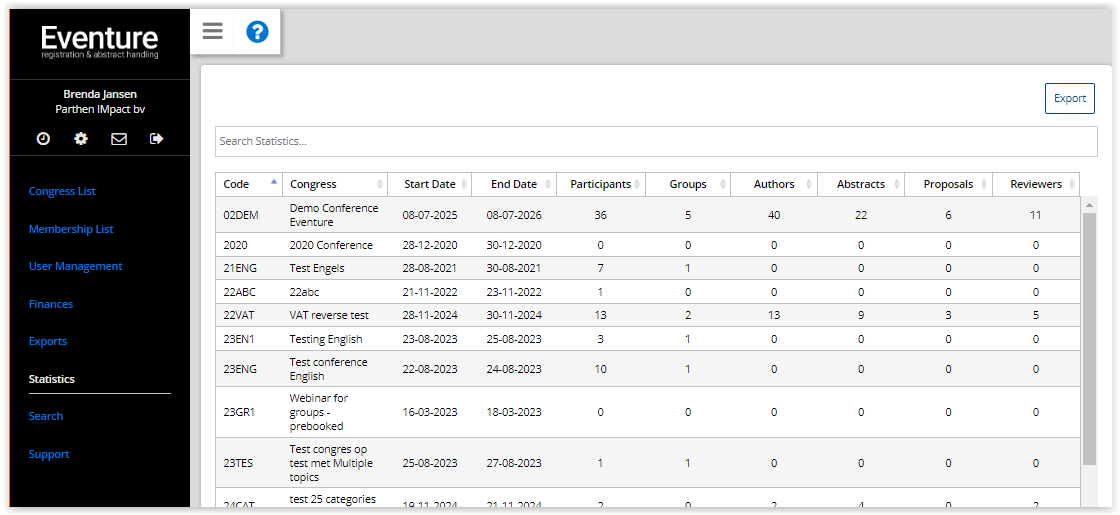Click participants value 36
This screenshot has height=515, width=1120.
[x=601, y=215]
